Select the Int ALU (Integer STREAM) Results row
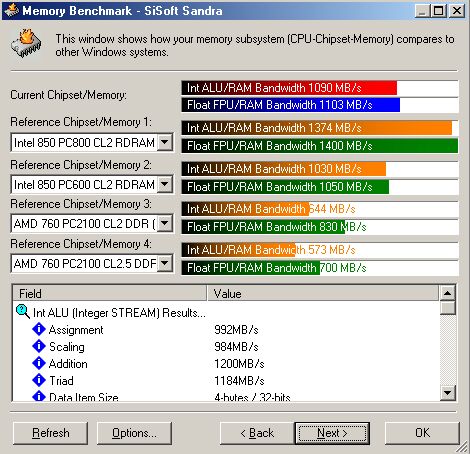 (x=119, y=313)
